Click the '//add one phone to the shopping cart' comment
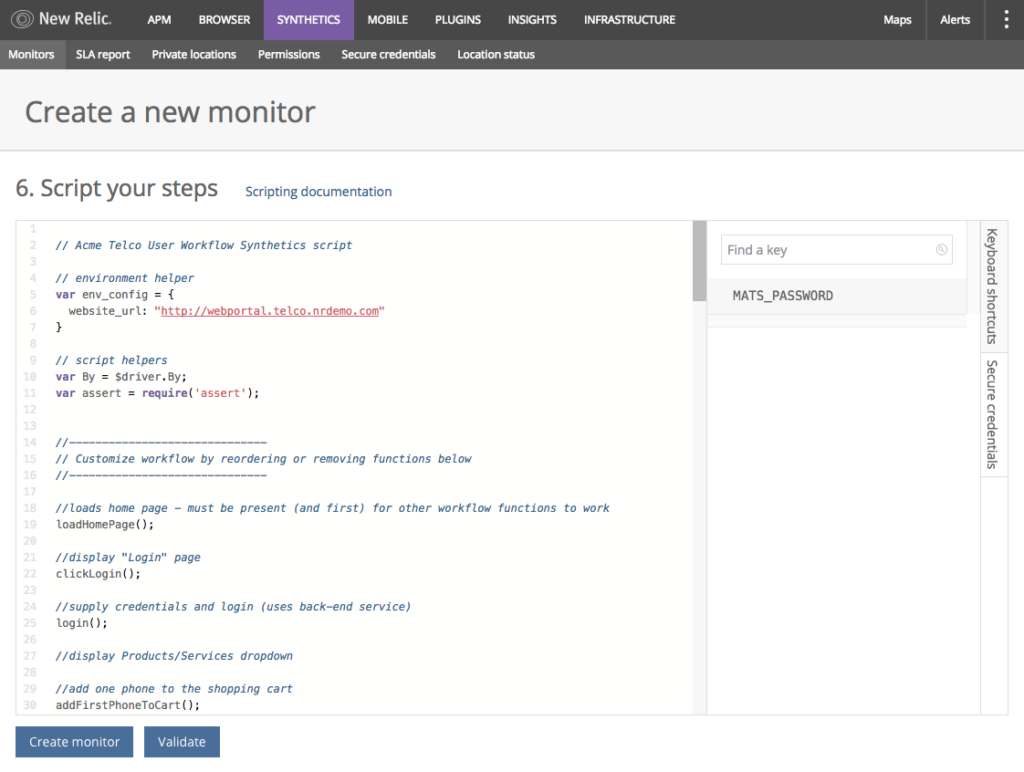This screenshot has height=772, width=1024. (x=174, y=689)
